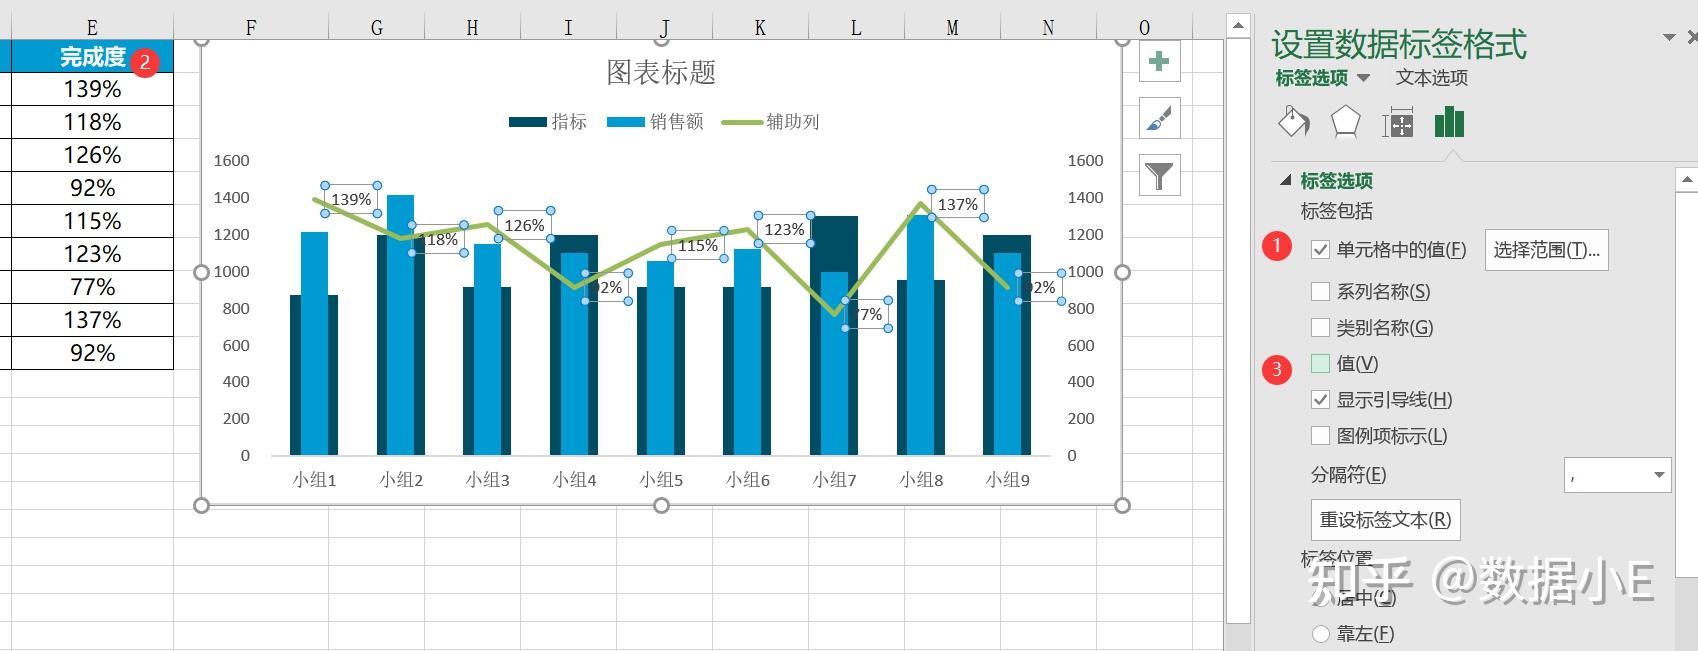Select column header N
The width and height of the screenshot is (1698, 651).
[1048, 28]
